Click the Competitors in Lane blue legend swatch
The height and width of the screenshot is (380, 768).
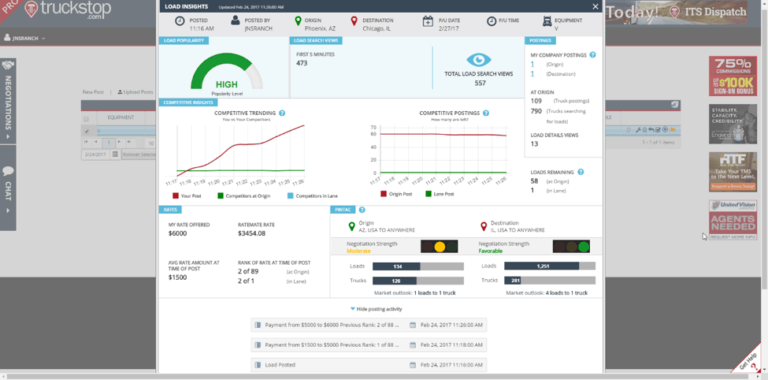click(290, 196)
